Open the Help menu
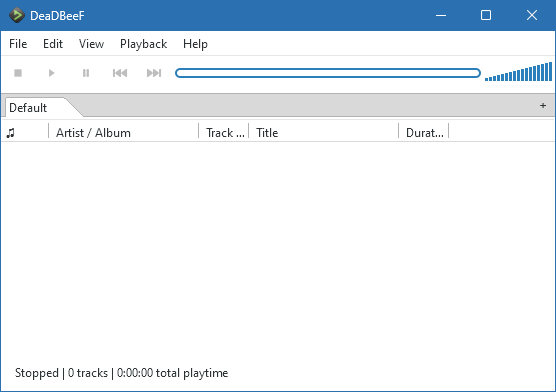556x392 pixels. coord(195,44)
